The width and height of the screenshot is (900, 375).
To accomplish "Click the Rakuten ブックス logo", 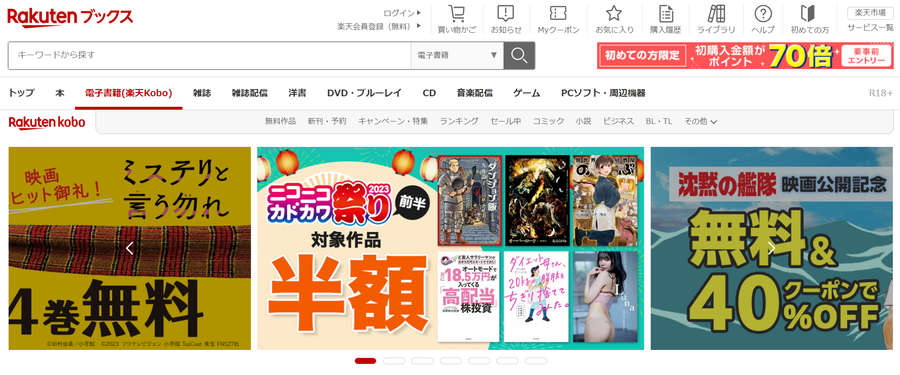I will [70, 17].
